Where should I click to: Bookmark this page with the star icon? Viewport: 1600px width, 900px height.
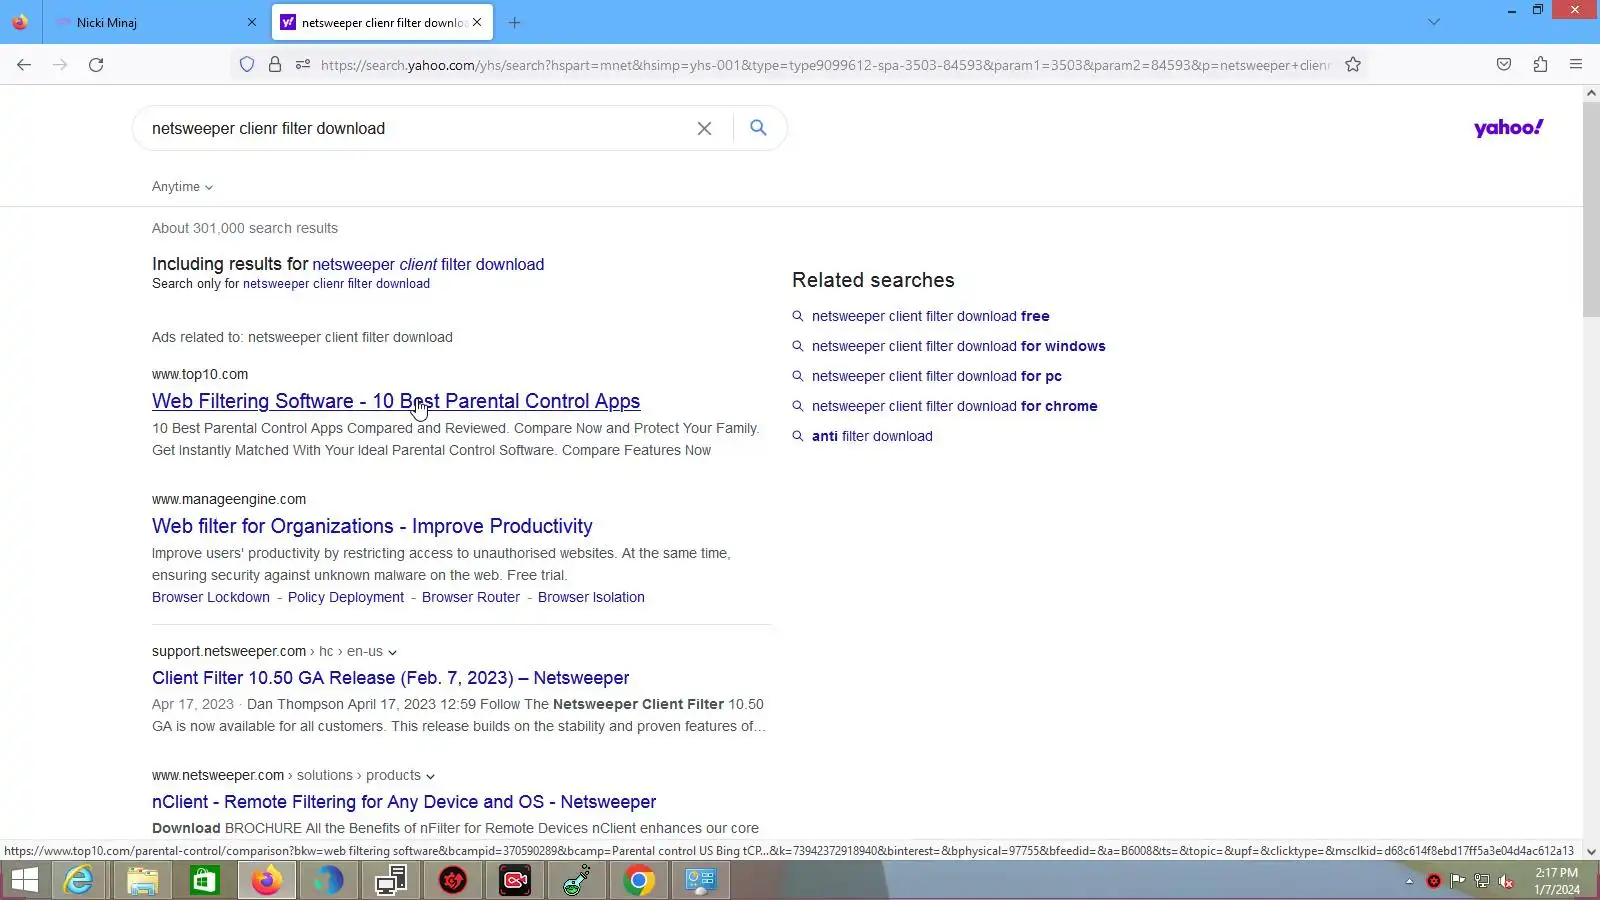pos(1353,65)
